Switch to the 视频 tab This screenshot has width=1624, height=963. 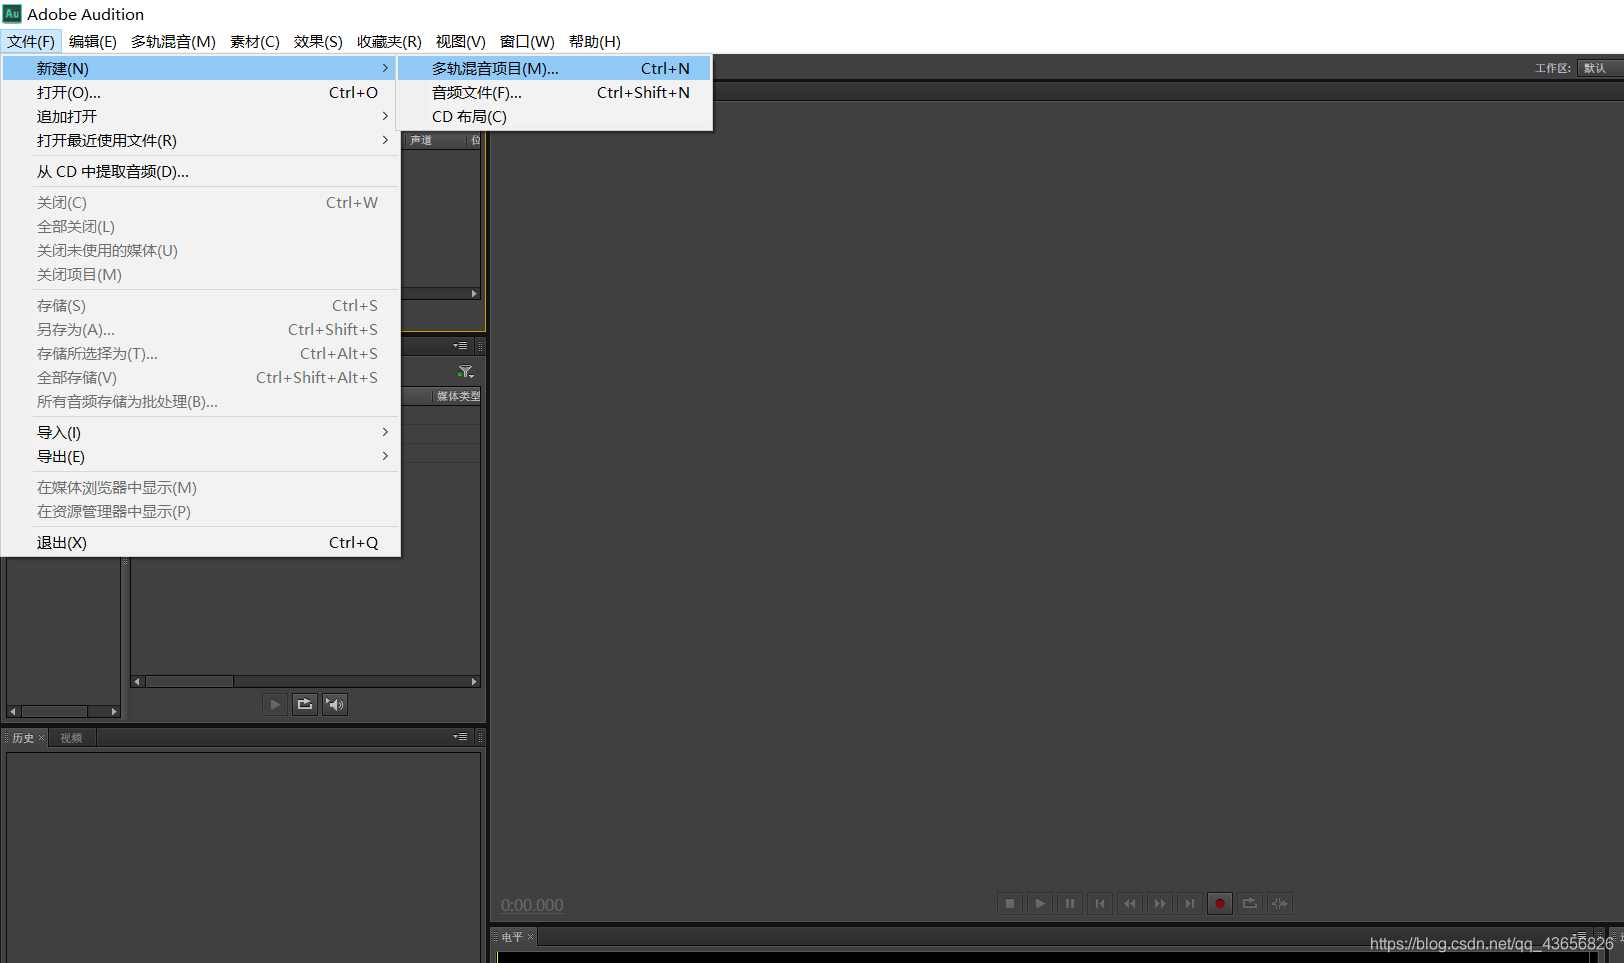71,738
